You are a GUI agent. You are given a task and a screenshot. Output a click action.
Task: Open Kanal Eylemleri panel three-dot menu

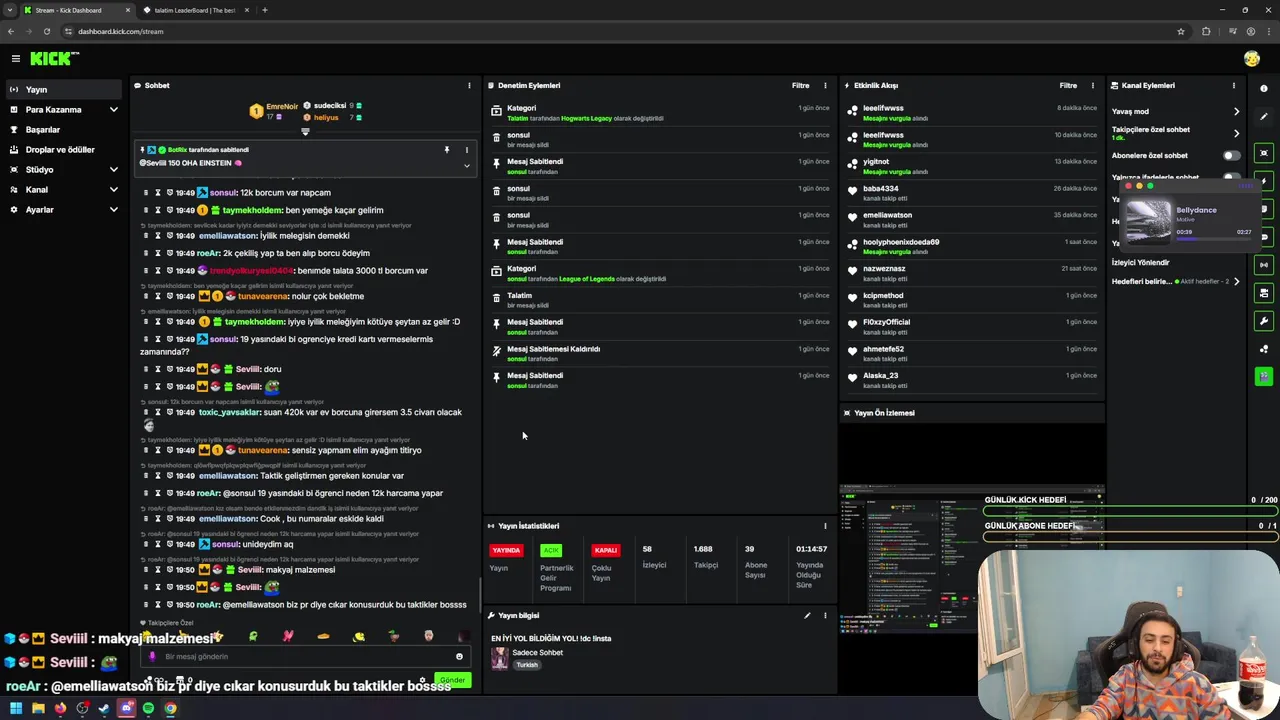1233,86
